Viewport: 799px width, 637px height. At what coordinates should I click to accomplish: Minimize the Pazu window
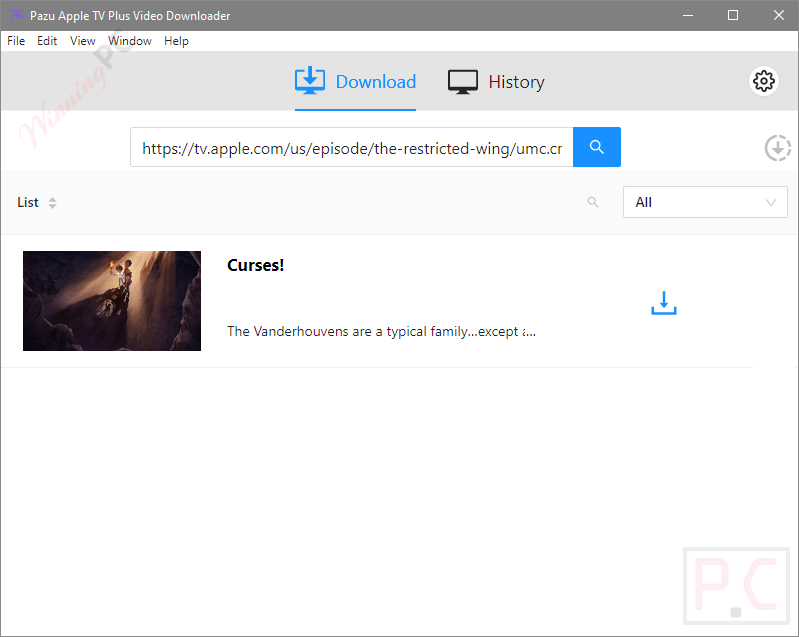pyautogui.click(x=688, y=15)
